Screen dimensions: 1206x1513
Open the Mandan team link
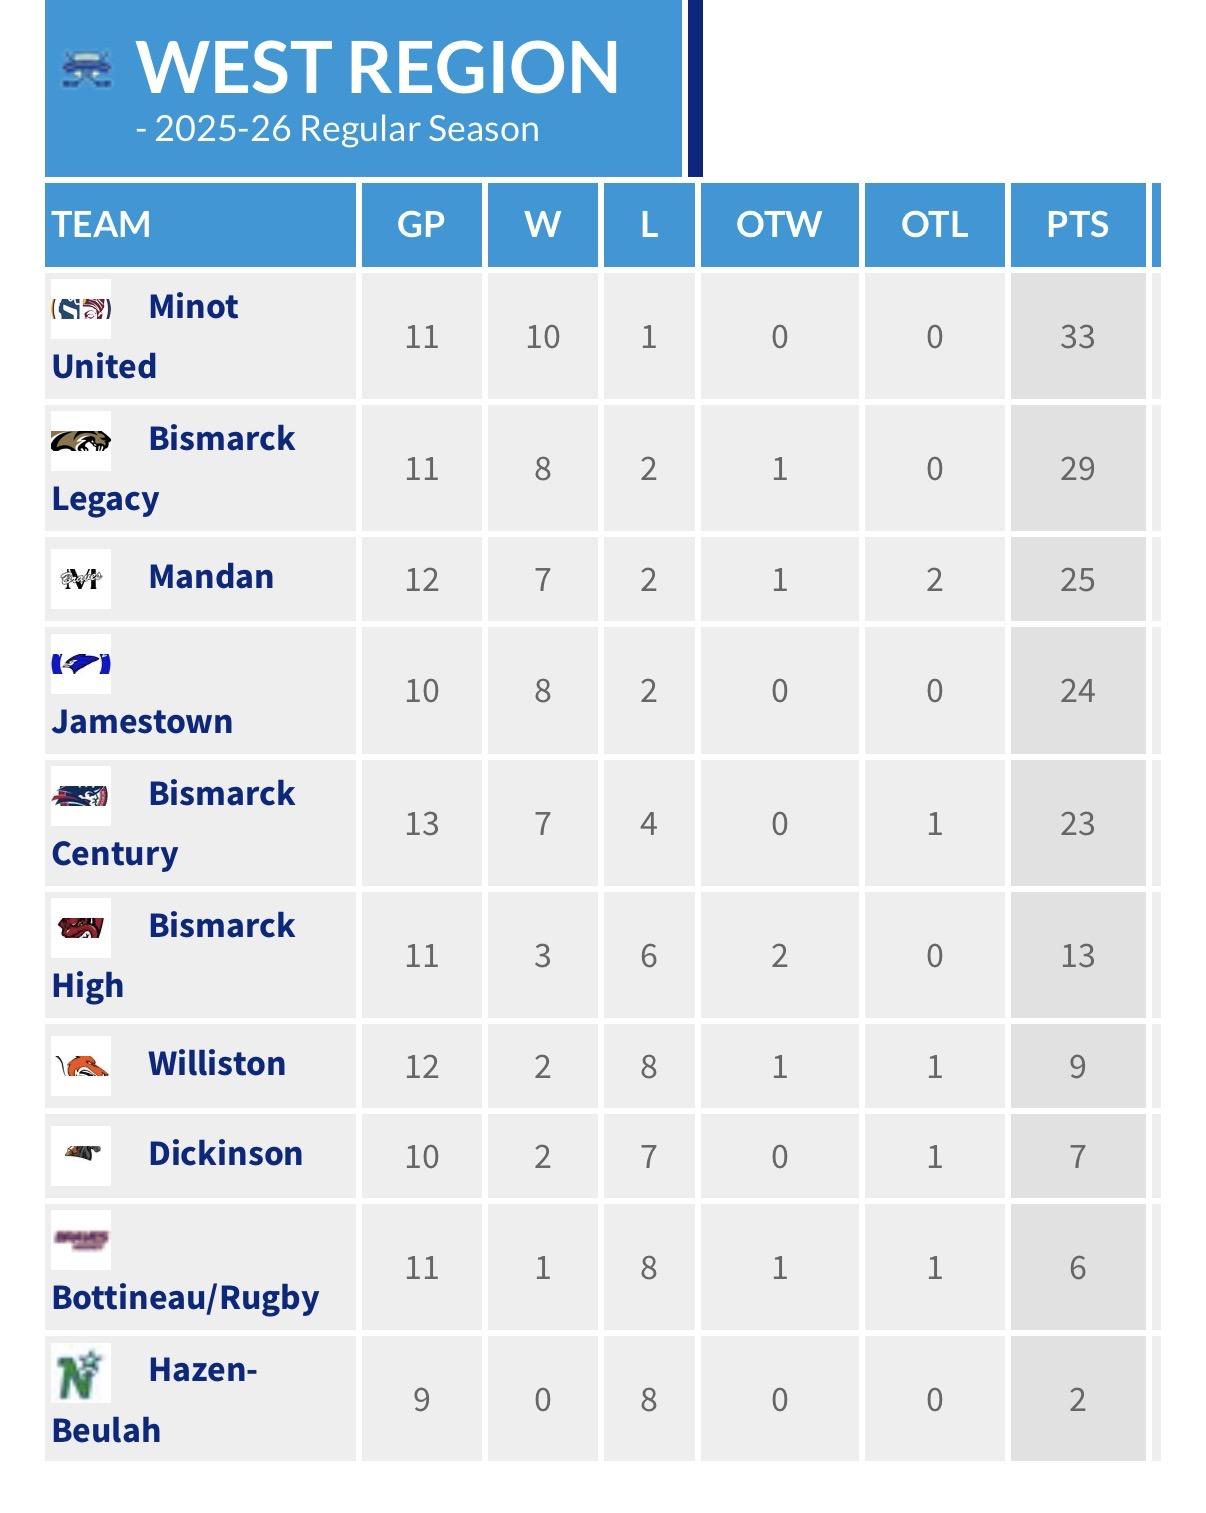[x=211, y=577]
